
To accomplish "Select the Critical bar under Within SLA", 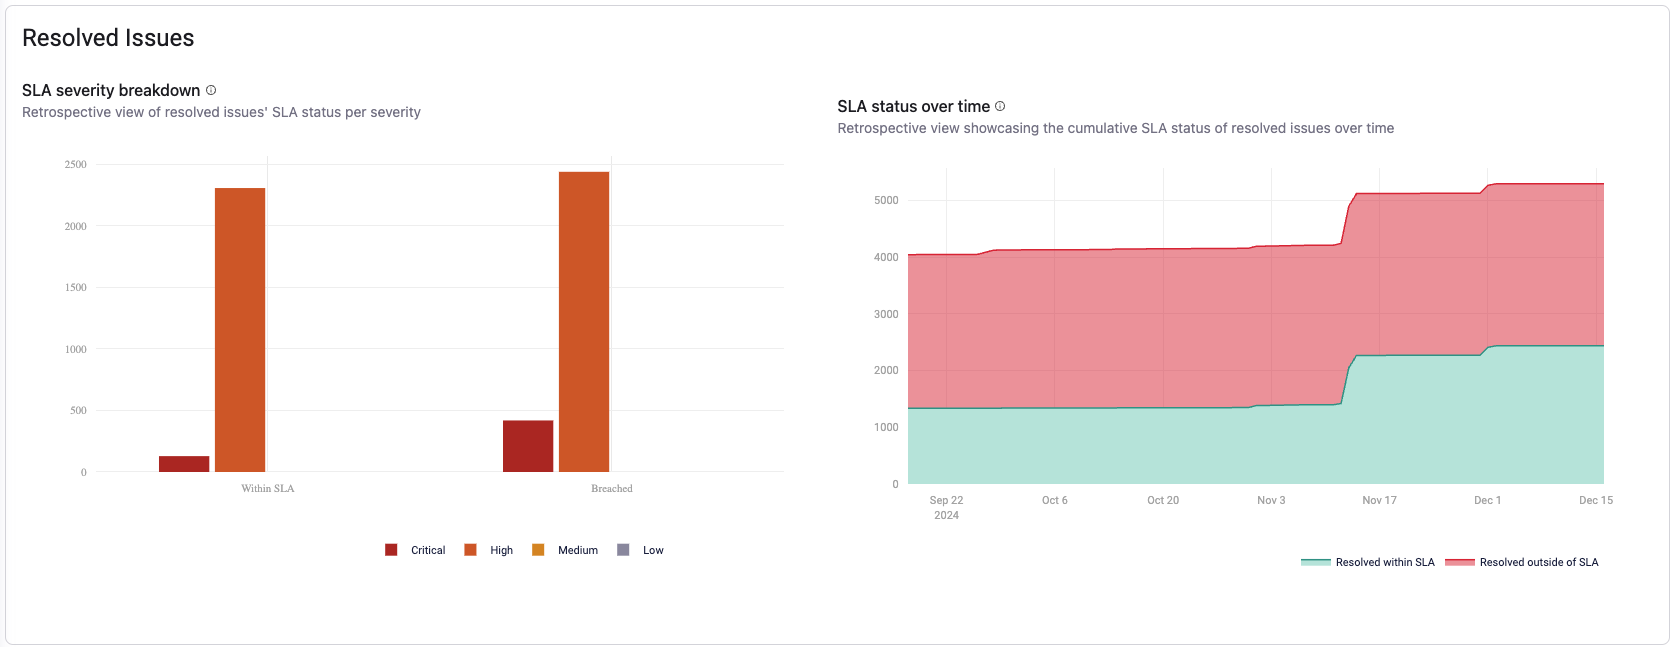I will tap(184, 464).
